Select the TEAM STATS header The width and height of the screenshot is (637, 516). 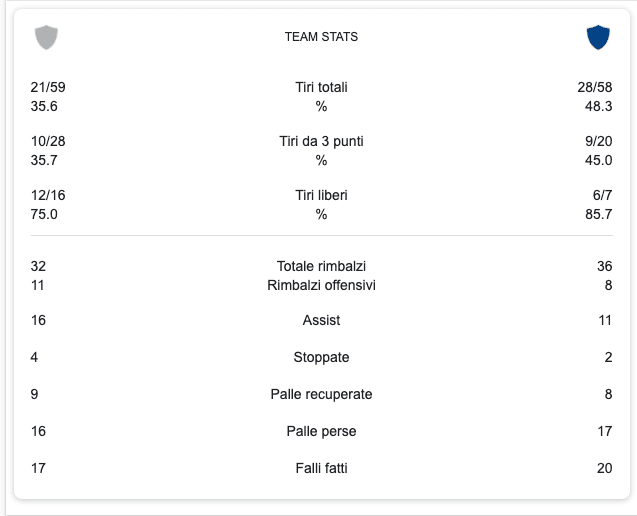[321, 37]
